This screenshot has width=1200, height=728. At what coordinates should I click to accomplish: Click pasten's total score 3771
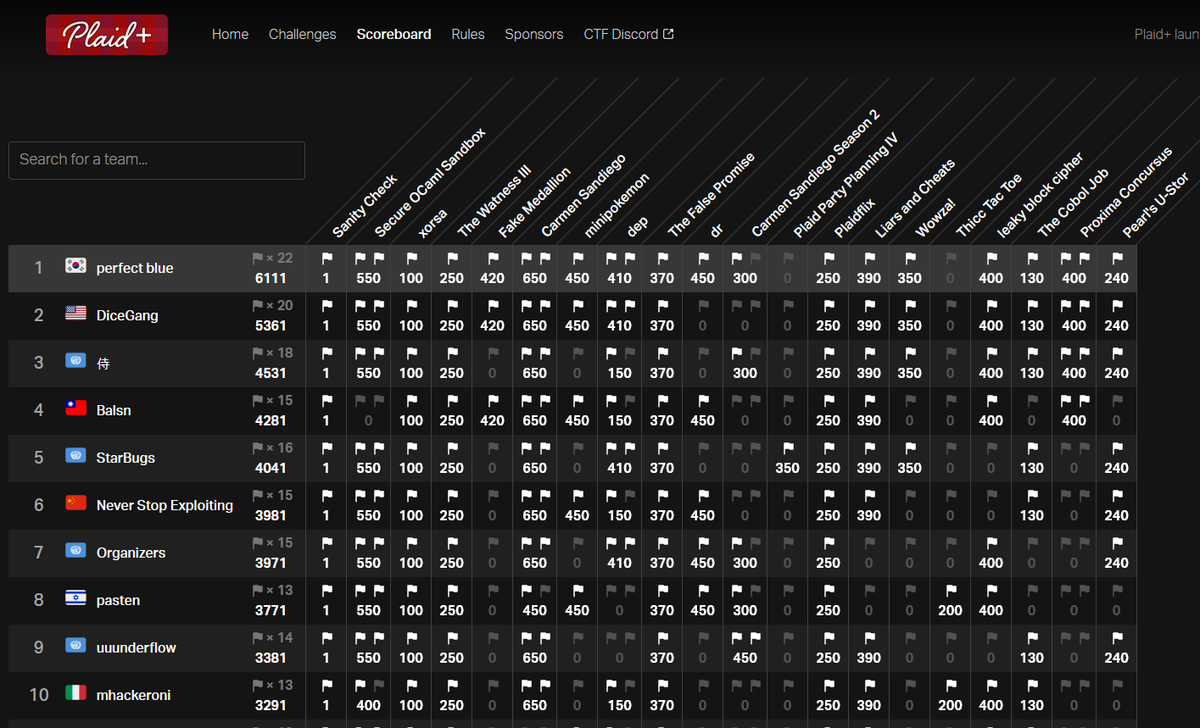pyautogui.click(x=271, y=610)
